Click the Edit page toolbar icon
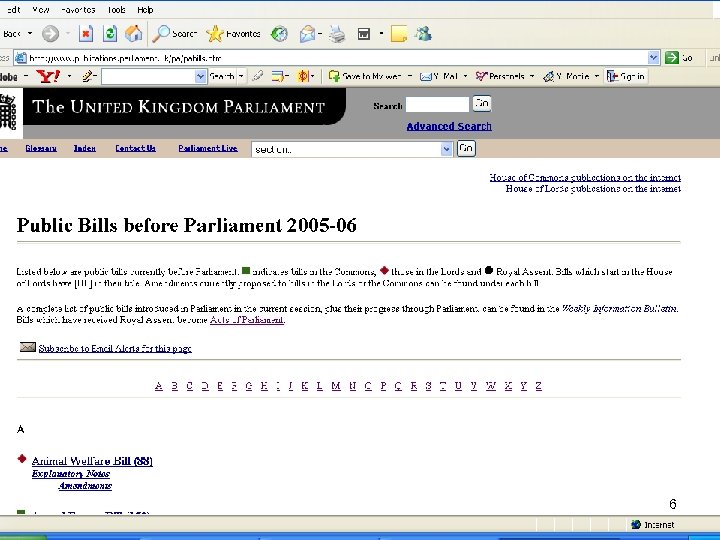 [x=364, y=34]
